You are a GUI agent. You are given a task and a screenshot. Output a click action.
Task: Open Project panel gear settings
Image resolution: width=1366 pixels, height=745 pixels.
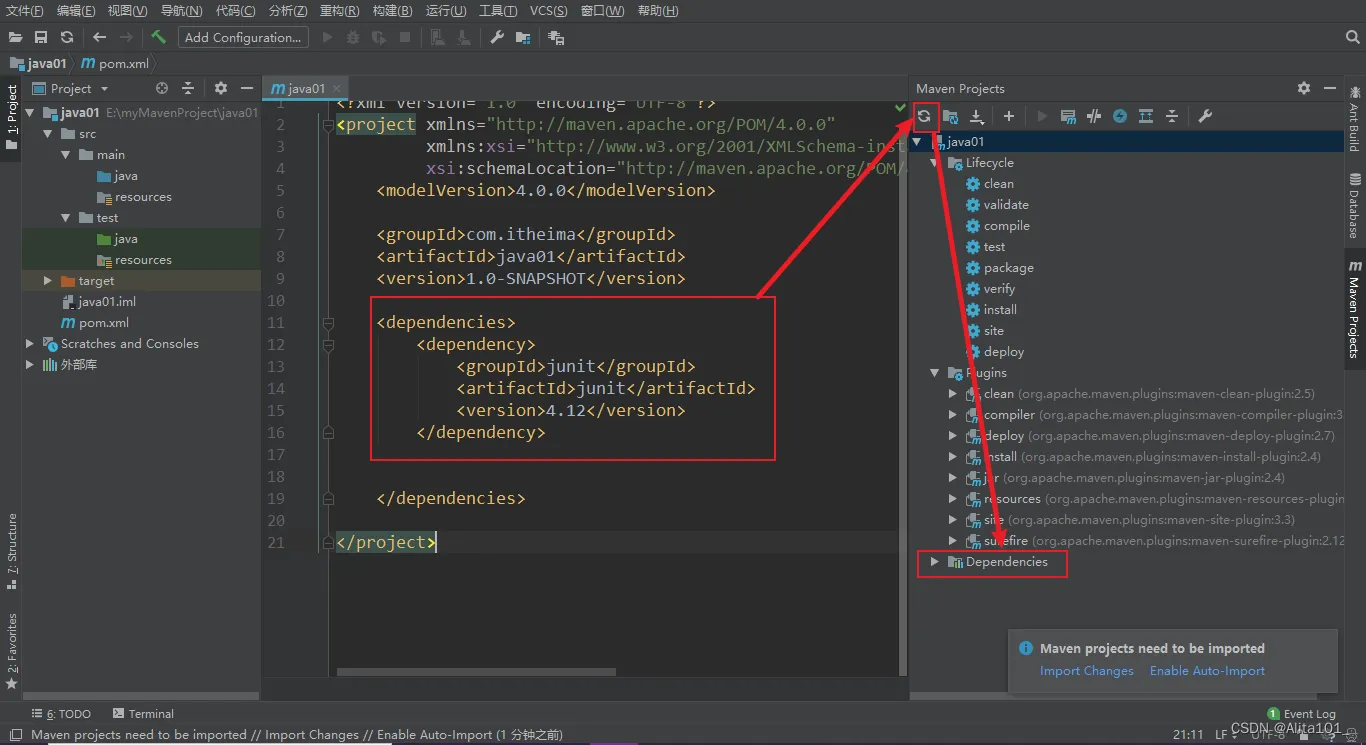click(x=221, y=88)
